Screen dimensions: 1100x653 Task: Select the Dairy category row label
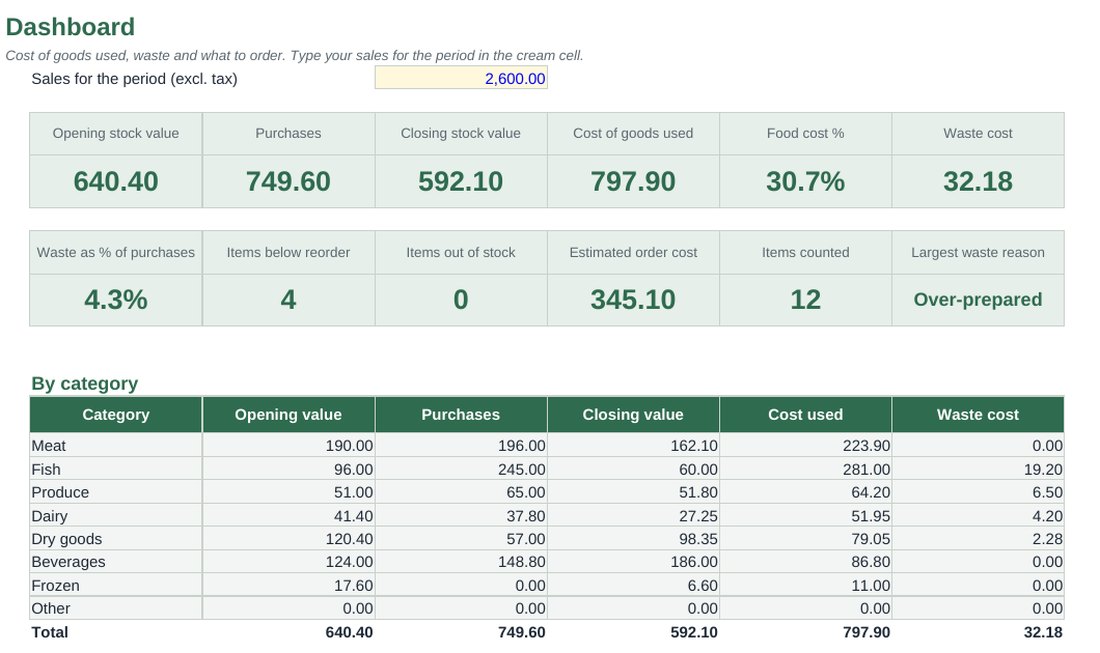49,516
